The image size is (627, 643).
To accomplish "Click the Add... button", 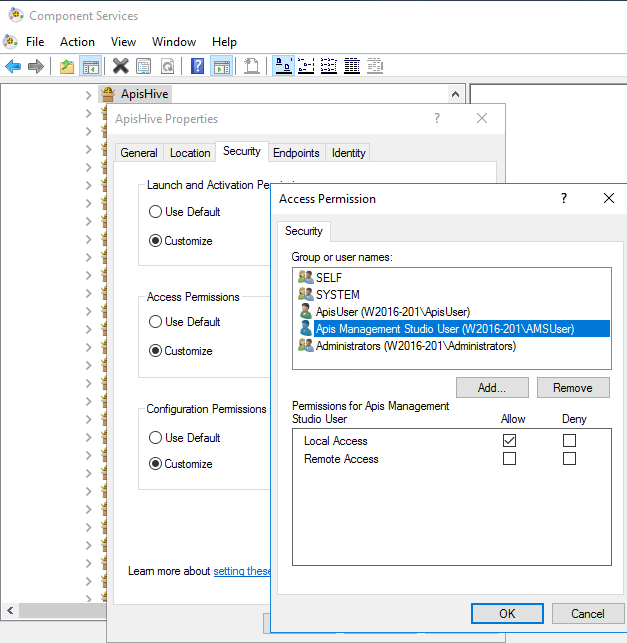I will click(x=491, y=388).
